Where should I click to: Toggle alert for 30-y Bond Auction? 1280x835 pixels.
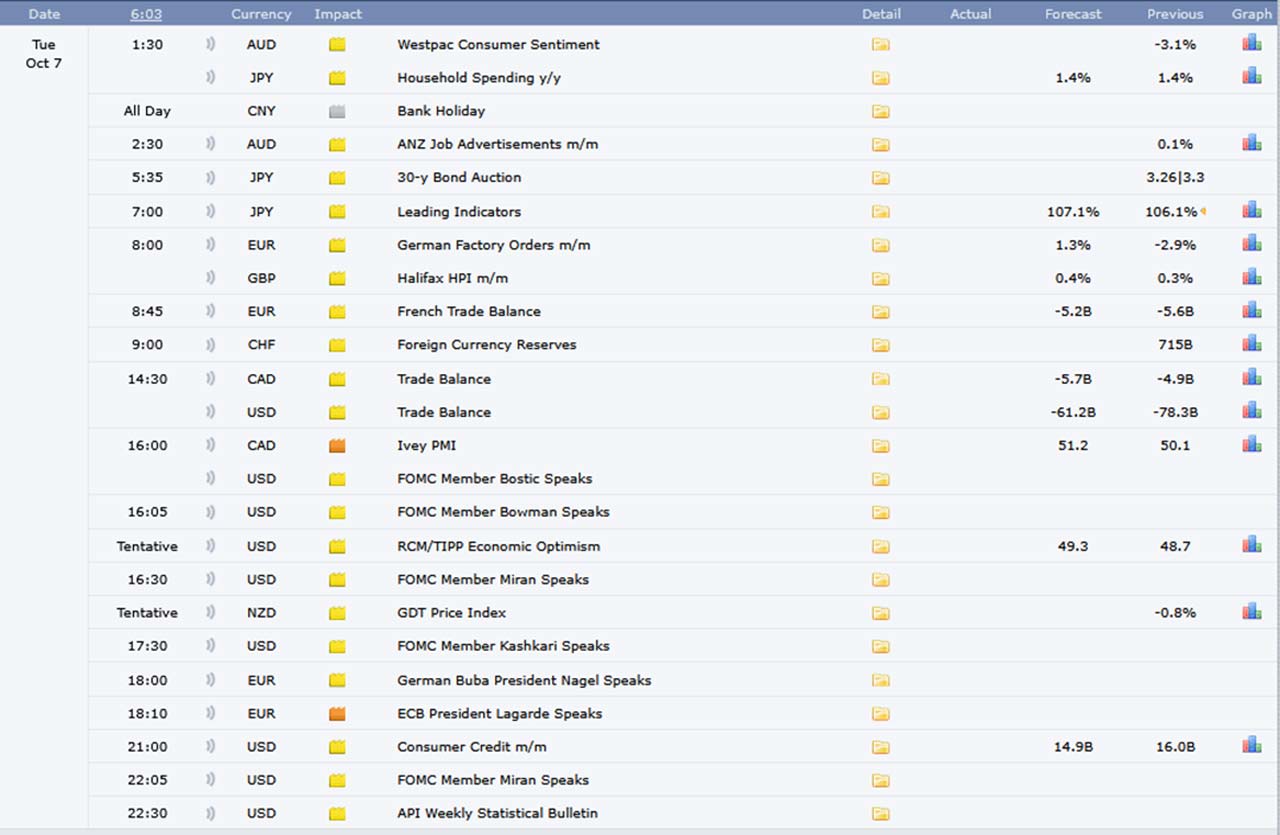pos(210,178)
